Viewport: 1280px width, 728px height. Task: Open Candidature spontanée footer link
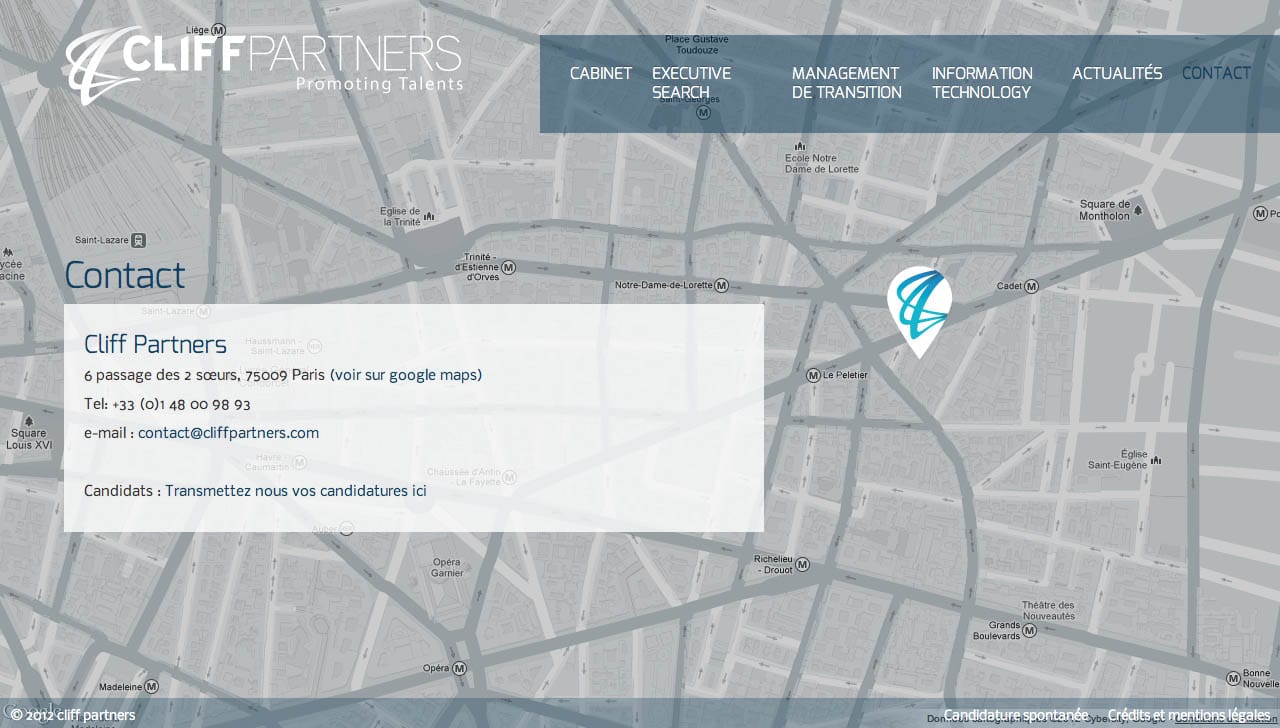click(x=1016, y=715)
